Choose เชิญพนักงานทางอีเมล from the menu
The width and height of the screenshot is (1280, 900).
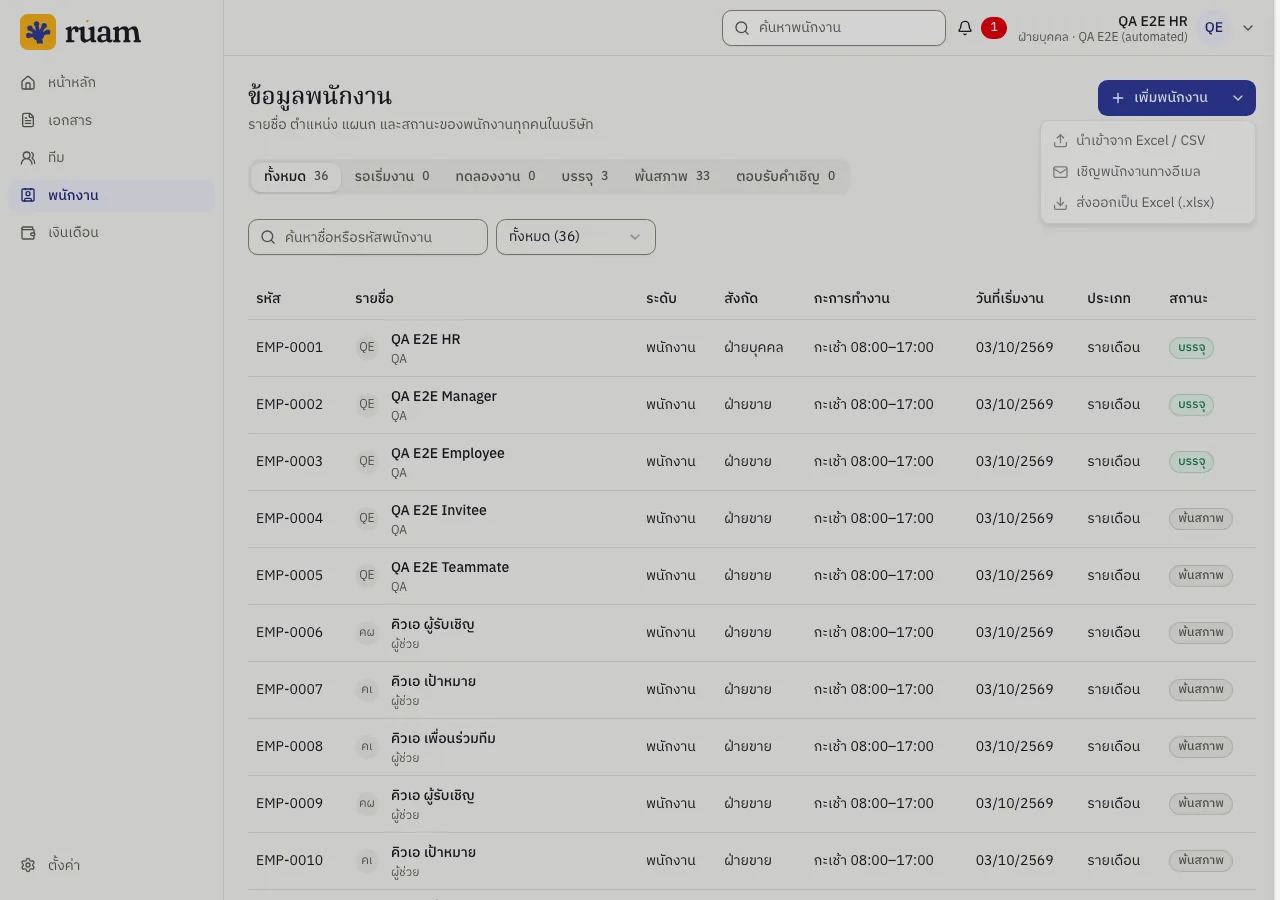pyautogui.click(x=1148, y=171)
